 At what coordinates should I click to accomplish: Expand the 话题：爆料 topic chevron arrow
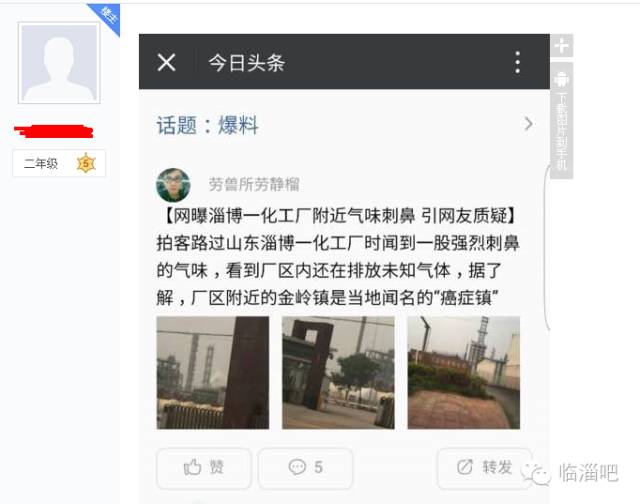tap(528, 124)
